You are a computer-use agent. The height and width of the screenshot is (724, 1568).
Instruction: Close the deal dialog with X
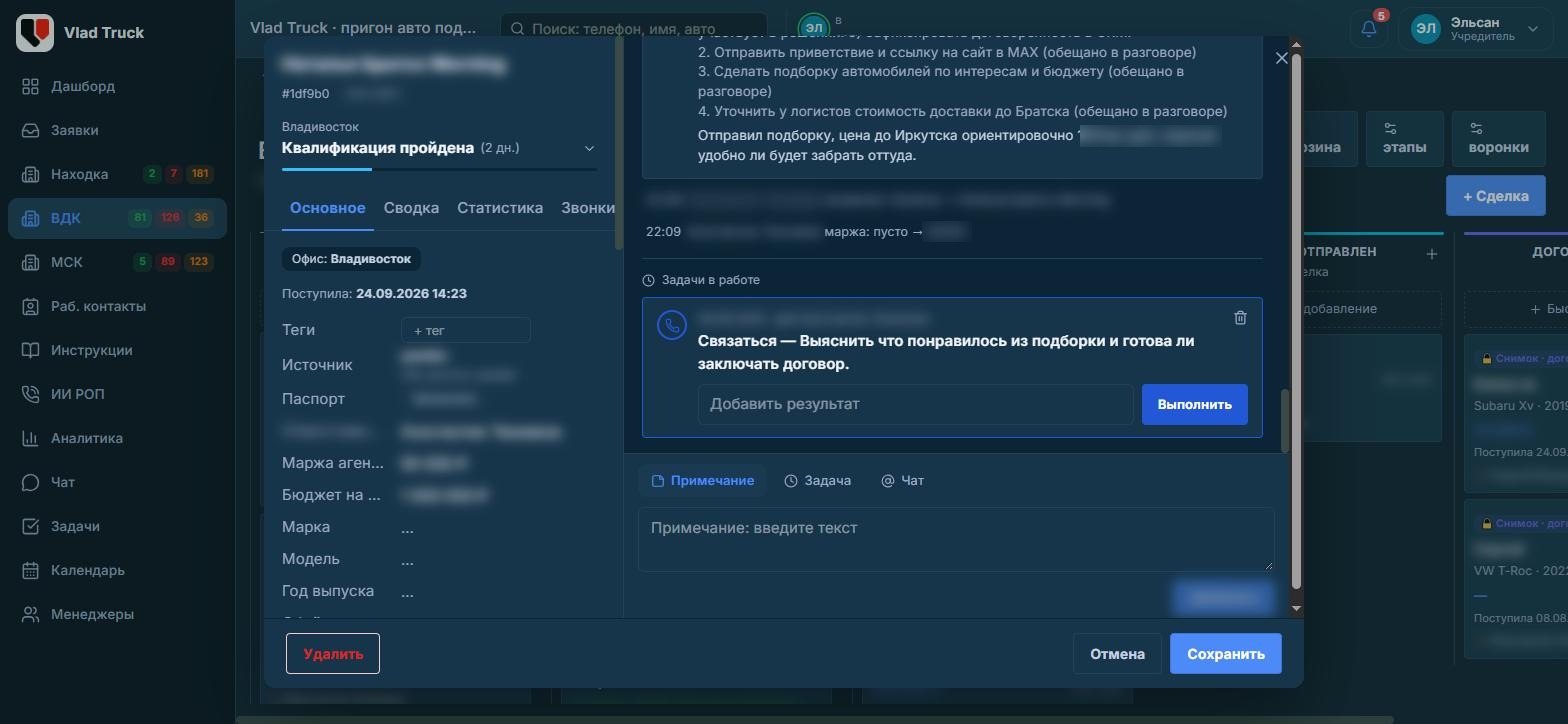pos(1282,58)
